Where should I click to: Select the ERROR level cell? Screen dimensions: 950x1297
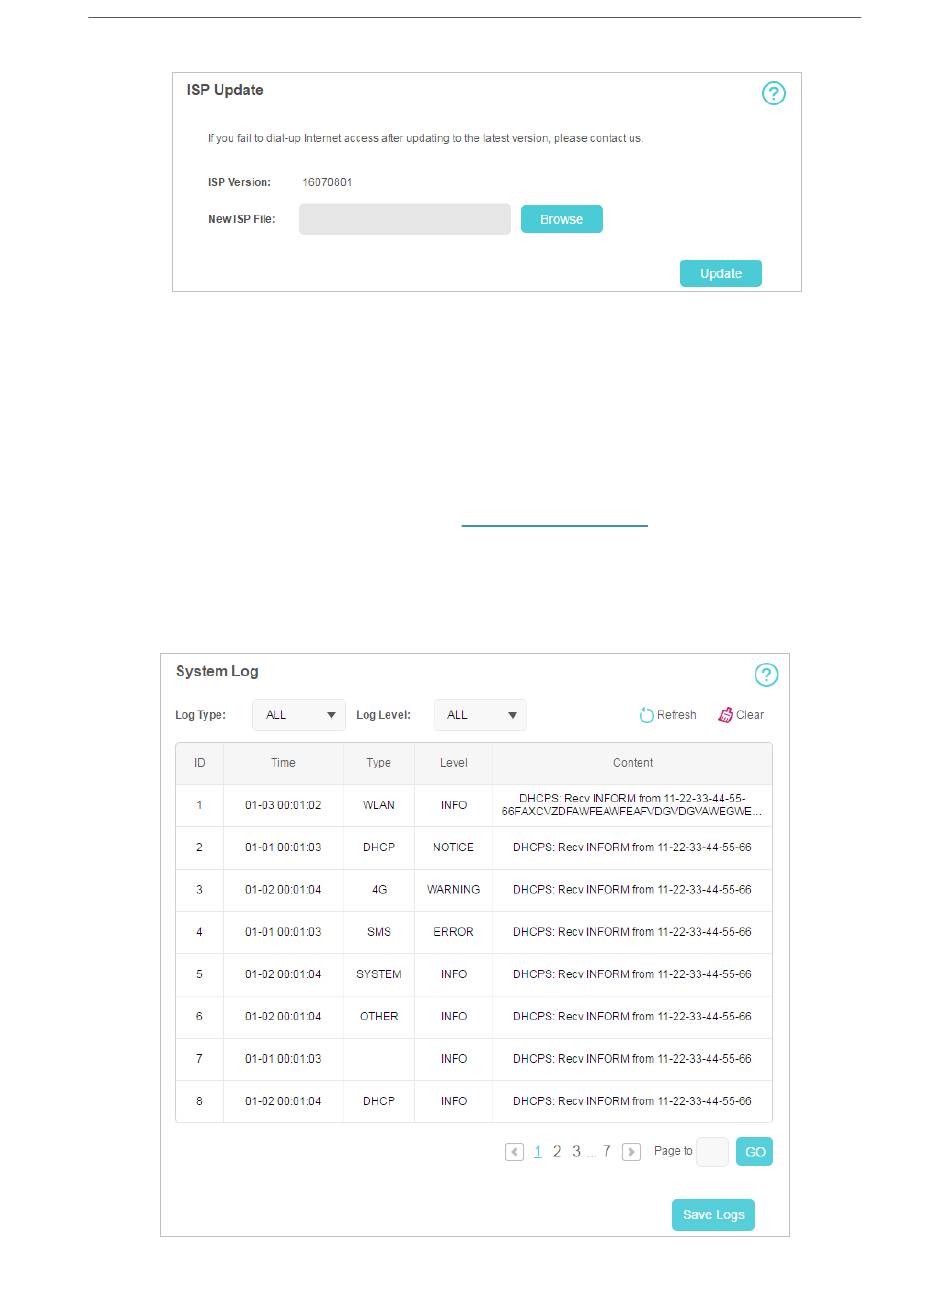(x=454, y=932)
